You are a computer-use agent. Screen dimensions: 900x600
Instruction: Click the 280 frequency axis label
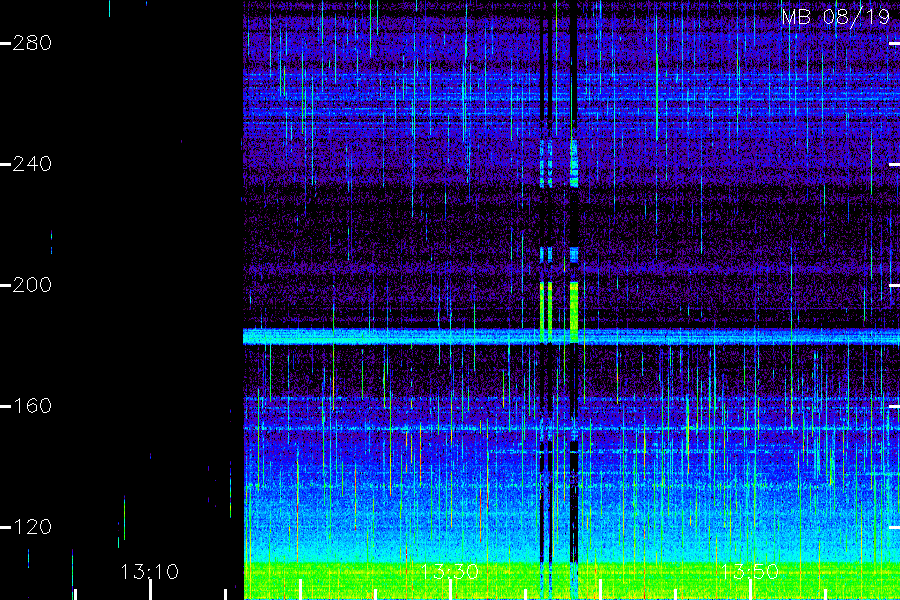click(x=32, y=43)
